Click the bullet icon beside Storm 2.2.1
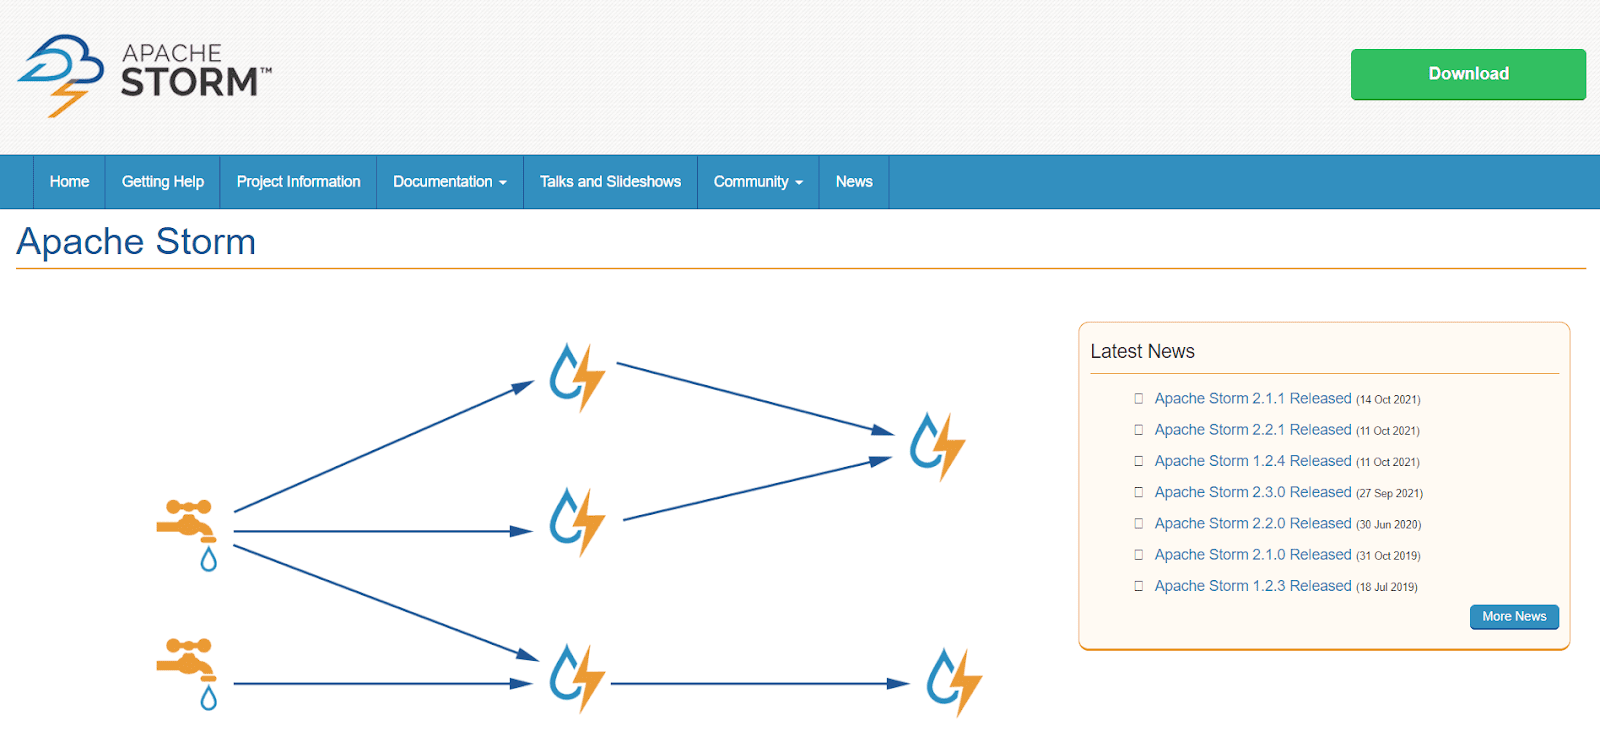The height and width of the screenshot is (748, 1600). pos(1138,429)
